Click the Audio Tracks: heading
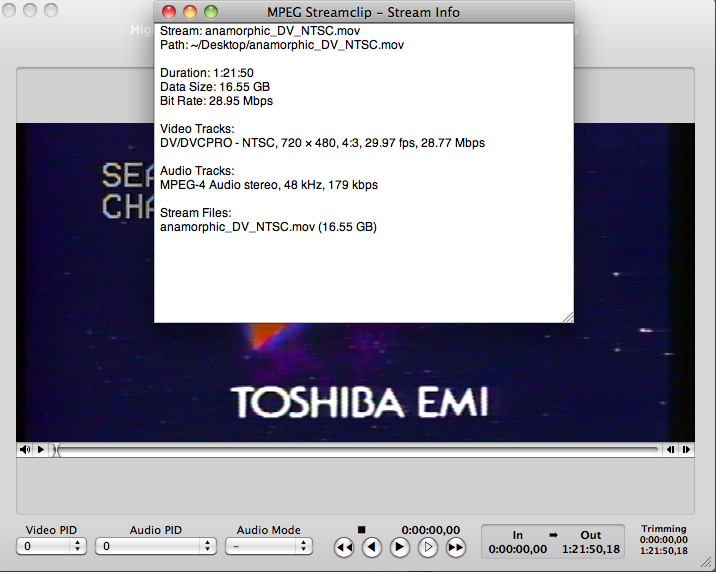 pyautogui.click(x=197, y=171)
